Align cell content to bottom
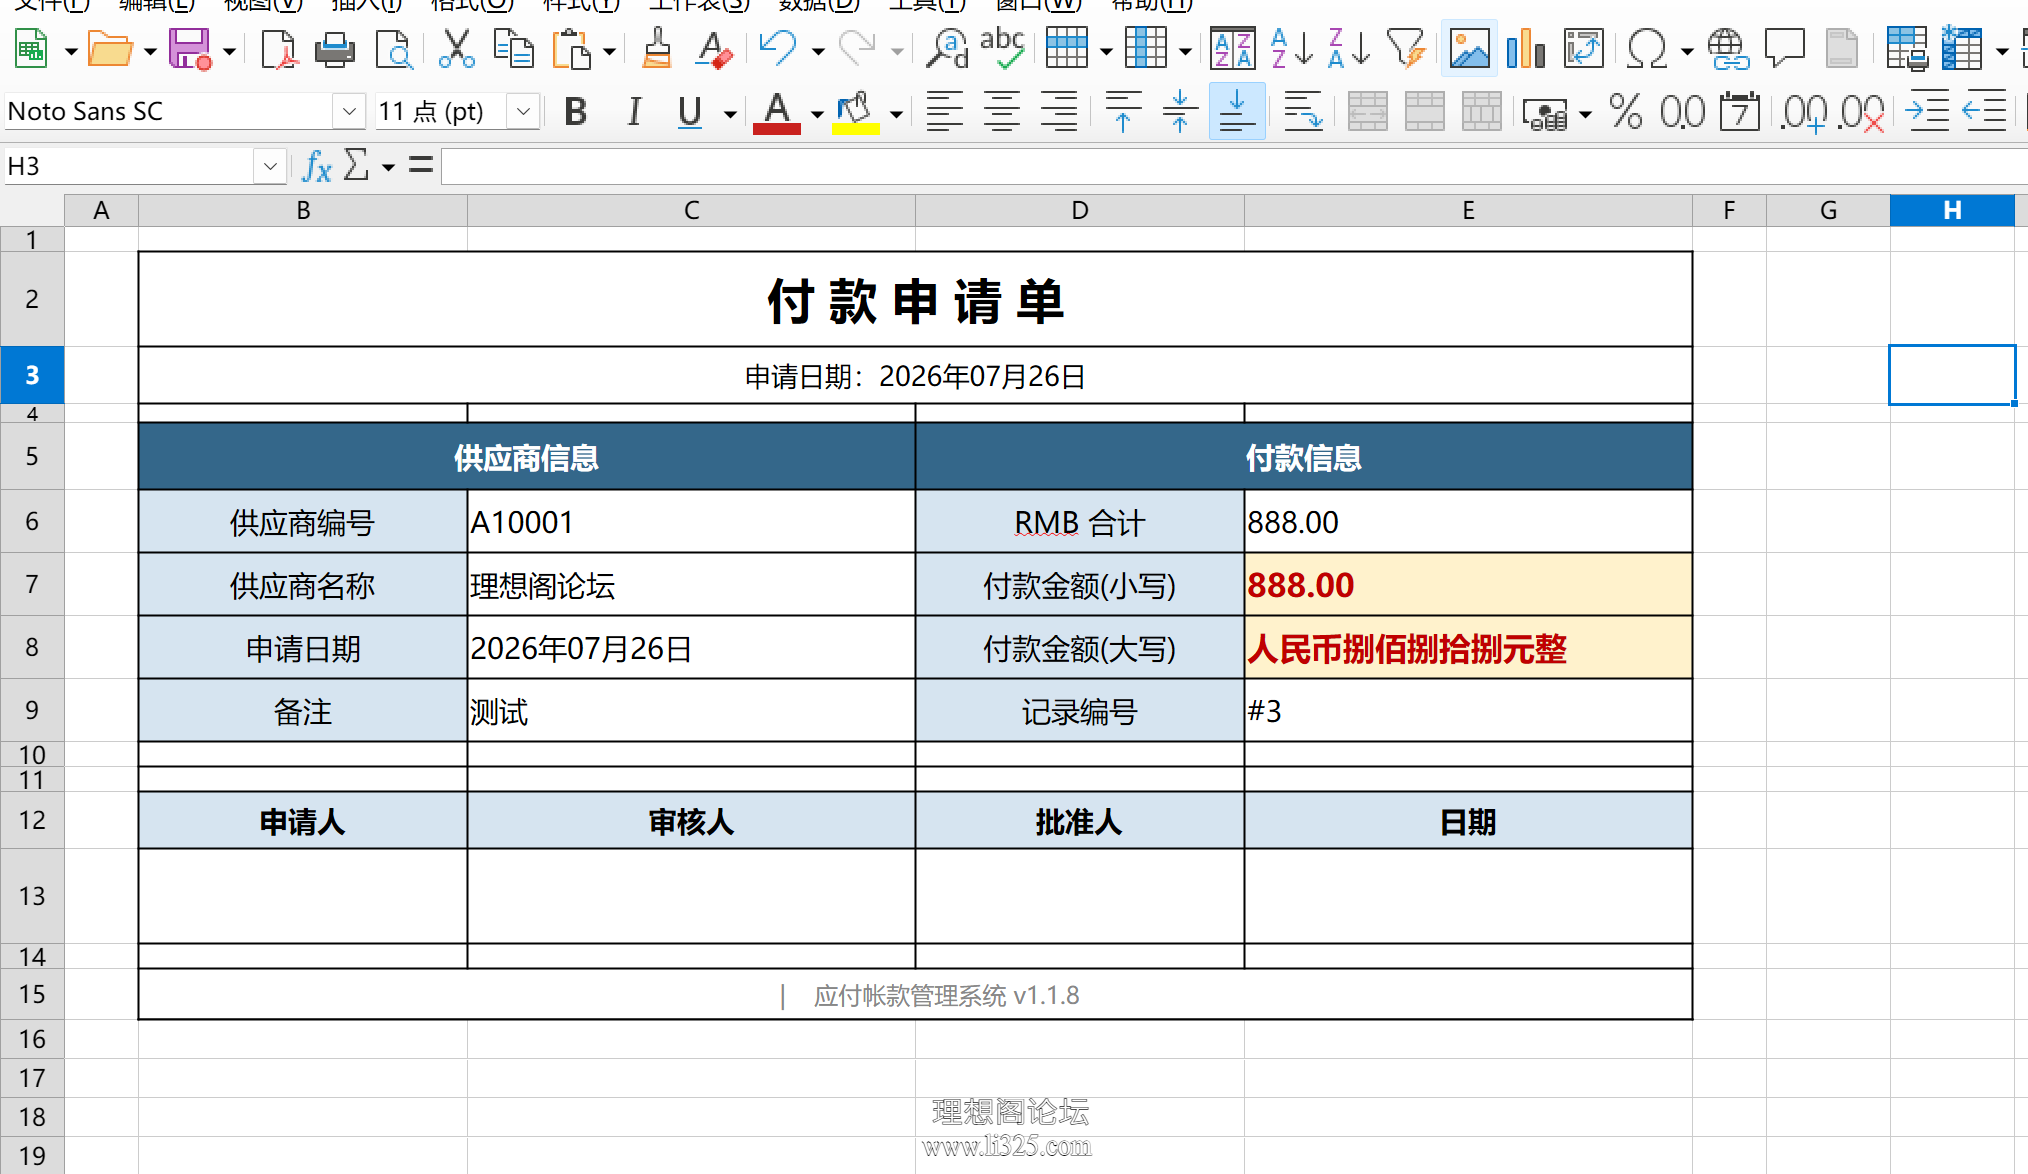 point(1237,112)
